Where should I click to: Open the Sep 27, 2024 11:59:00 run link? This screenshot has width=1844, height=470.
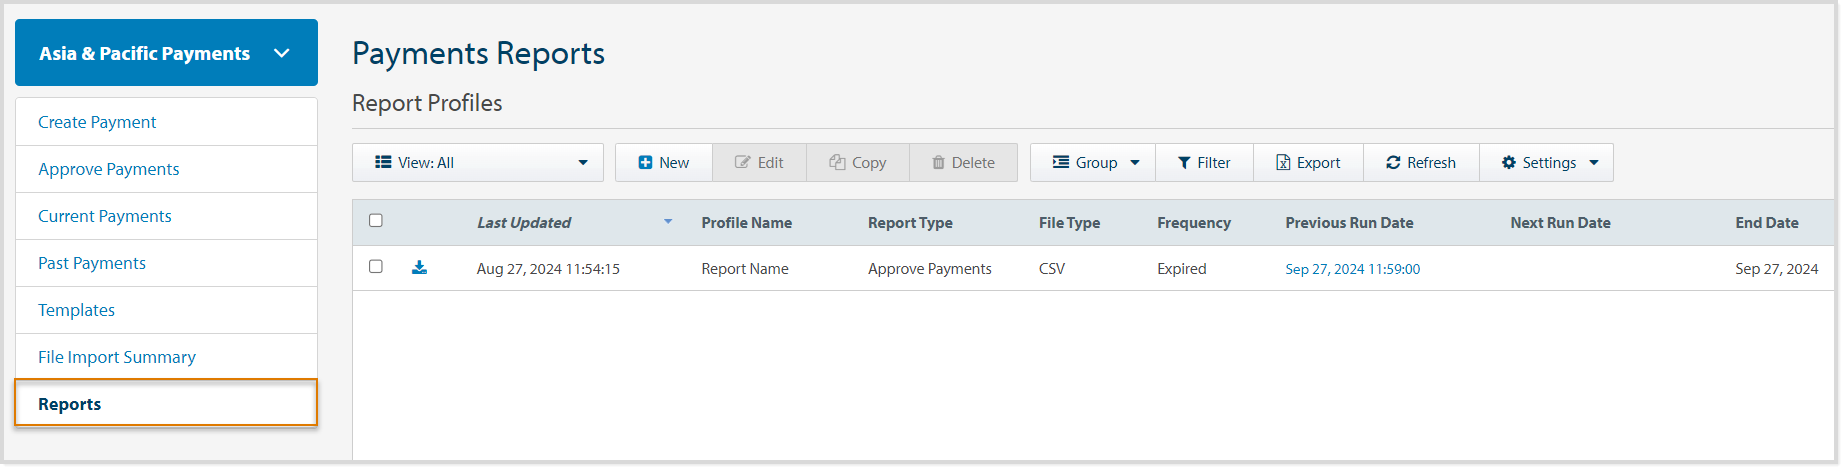click(1352, 269)
